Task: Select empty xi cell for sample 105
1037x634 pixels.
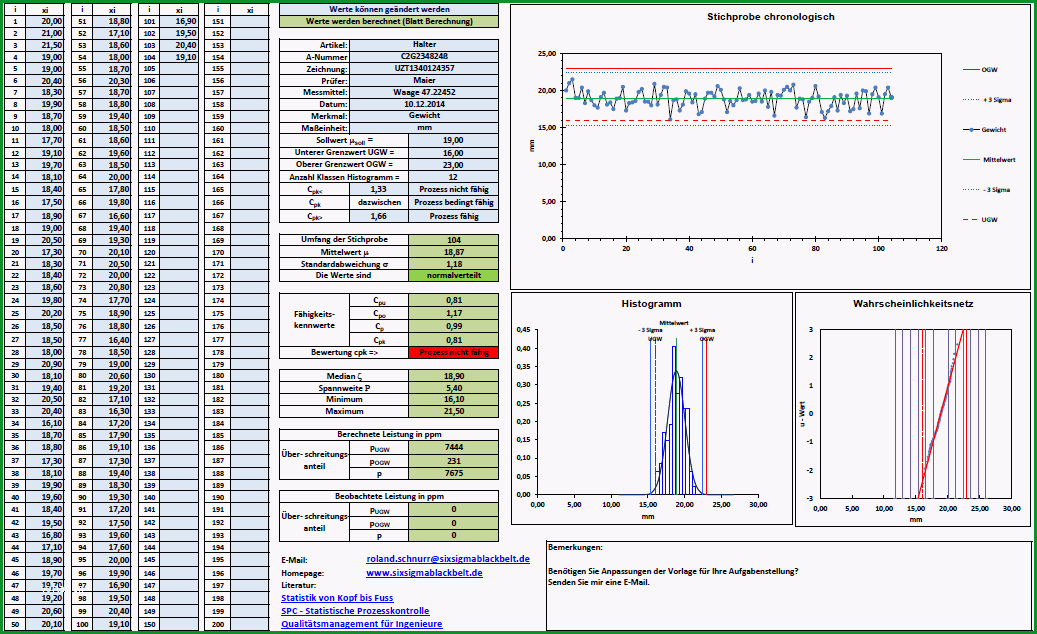Action: pyautogui.click(x=179, y=69)
